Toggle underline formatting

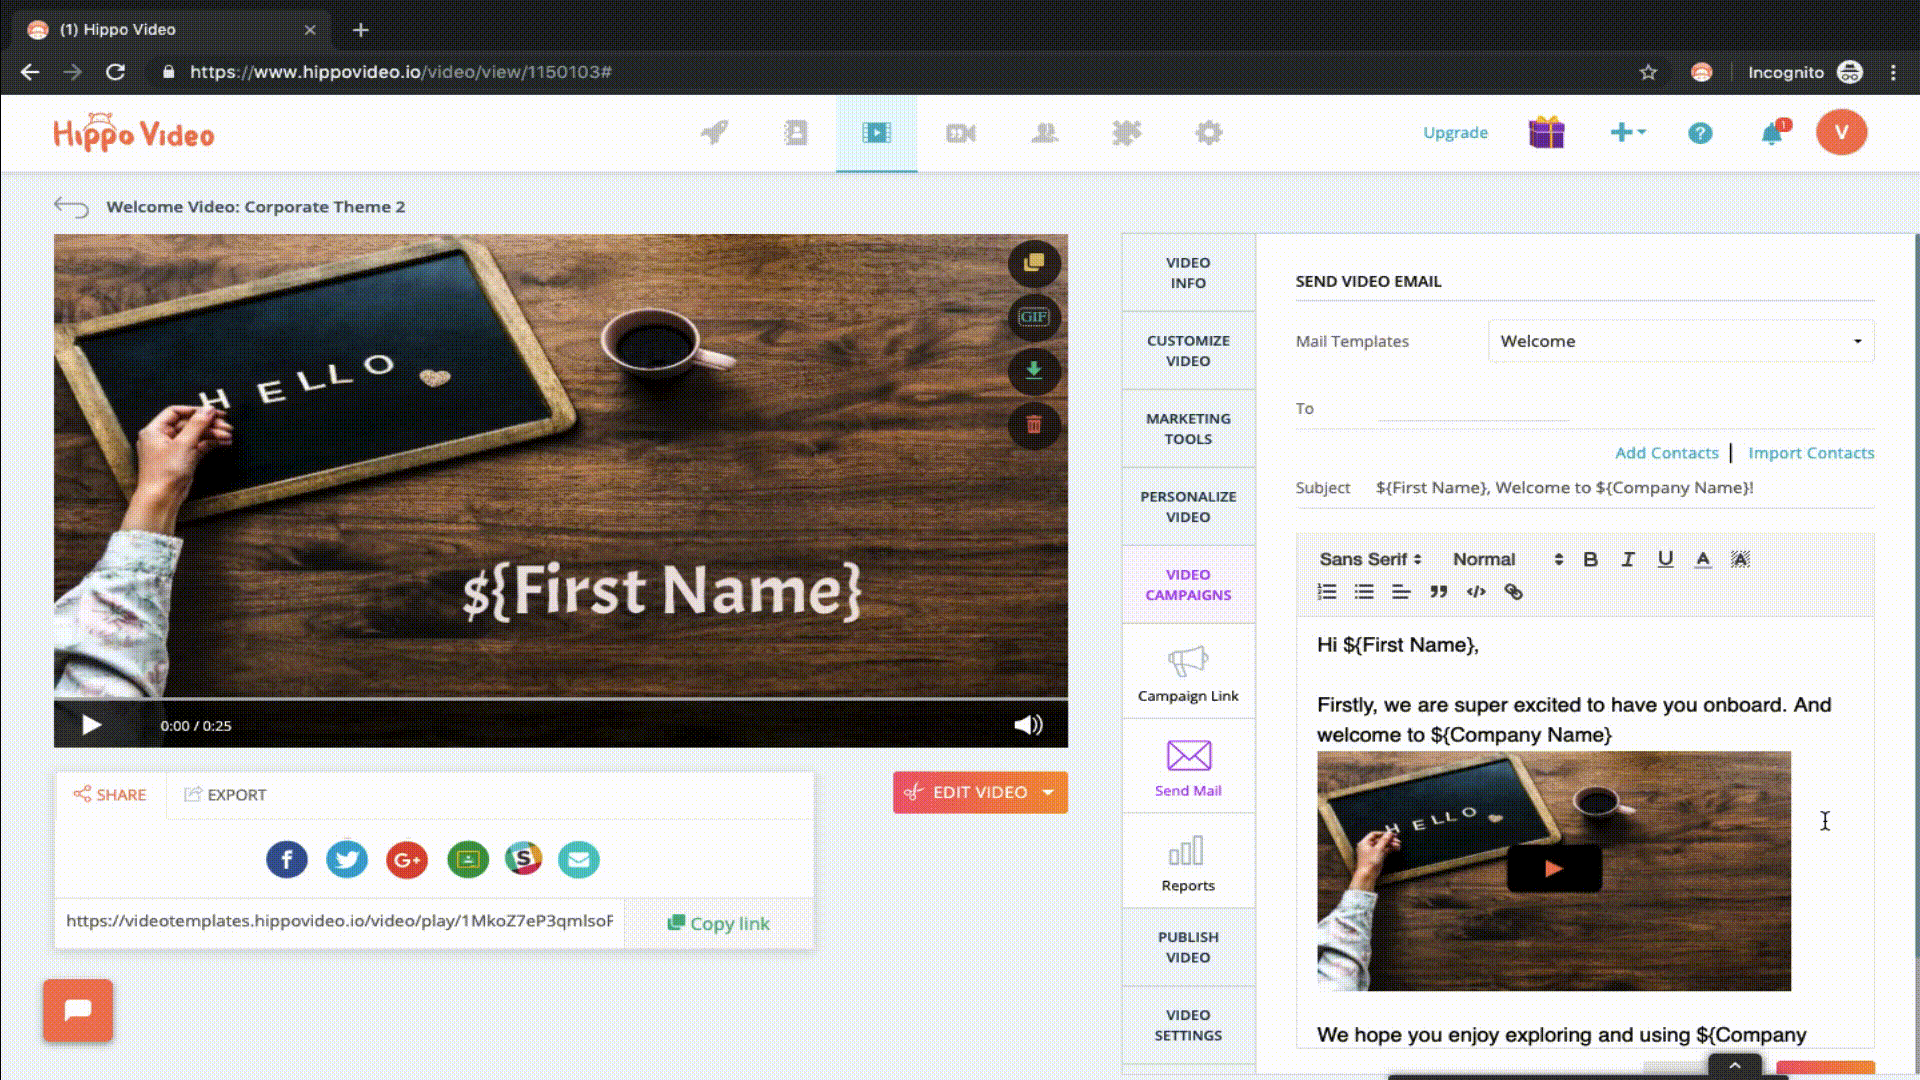(1665, 559)
